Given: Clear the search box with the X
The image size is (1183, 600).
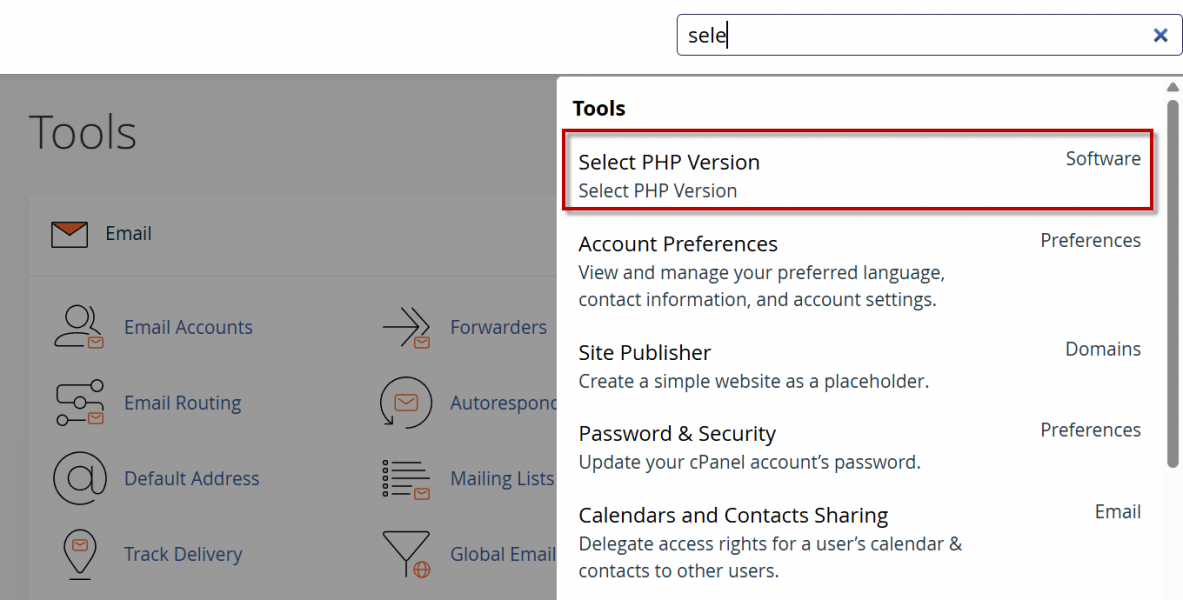Looking at the screenshot, I should pos(1161,35).
